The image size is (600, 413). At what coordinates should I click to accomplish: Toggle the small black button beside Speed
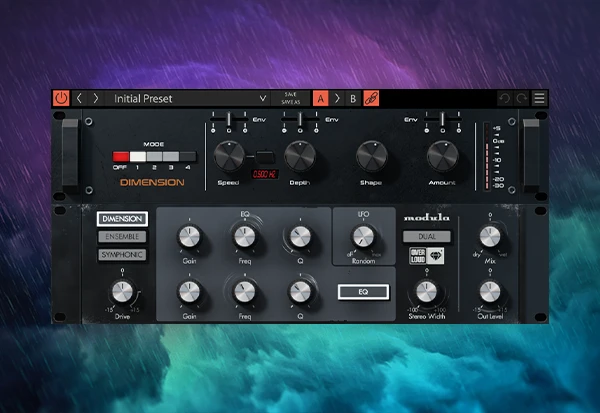265,157
